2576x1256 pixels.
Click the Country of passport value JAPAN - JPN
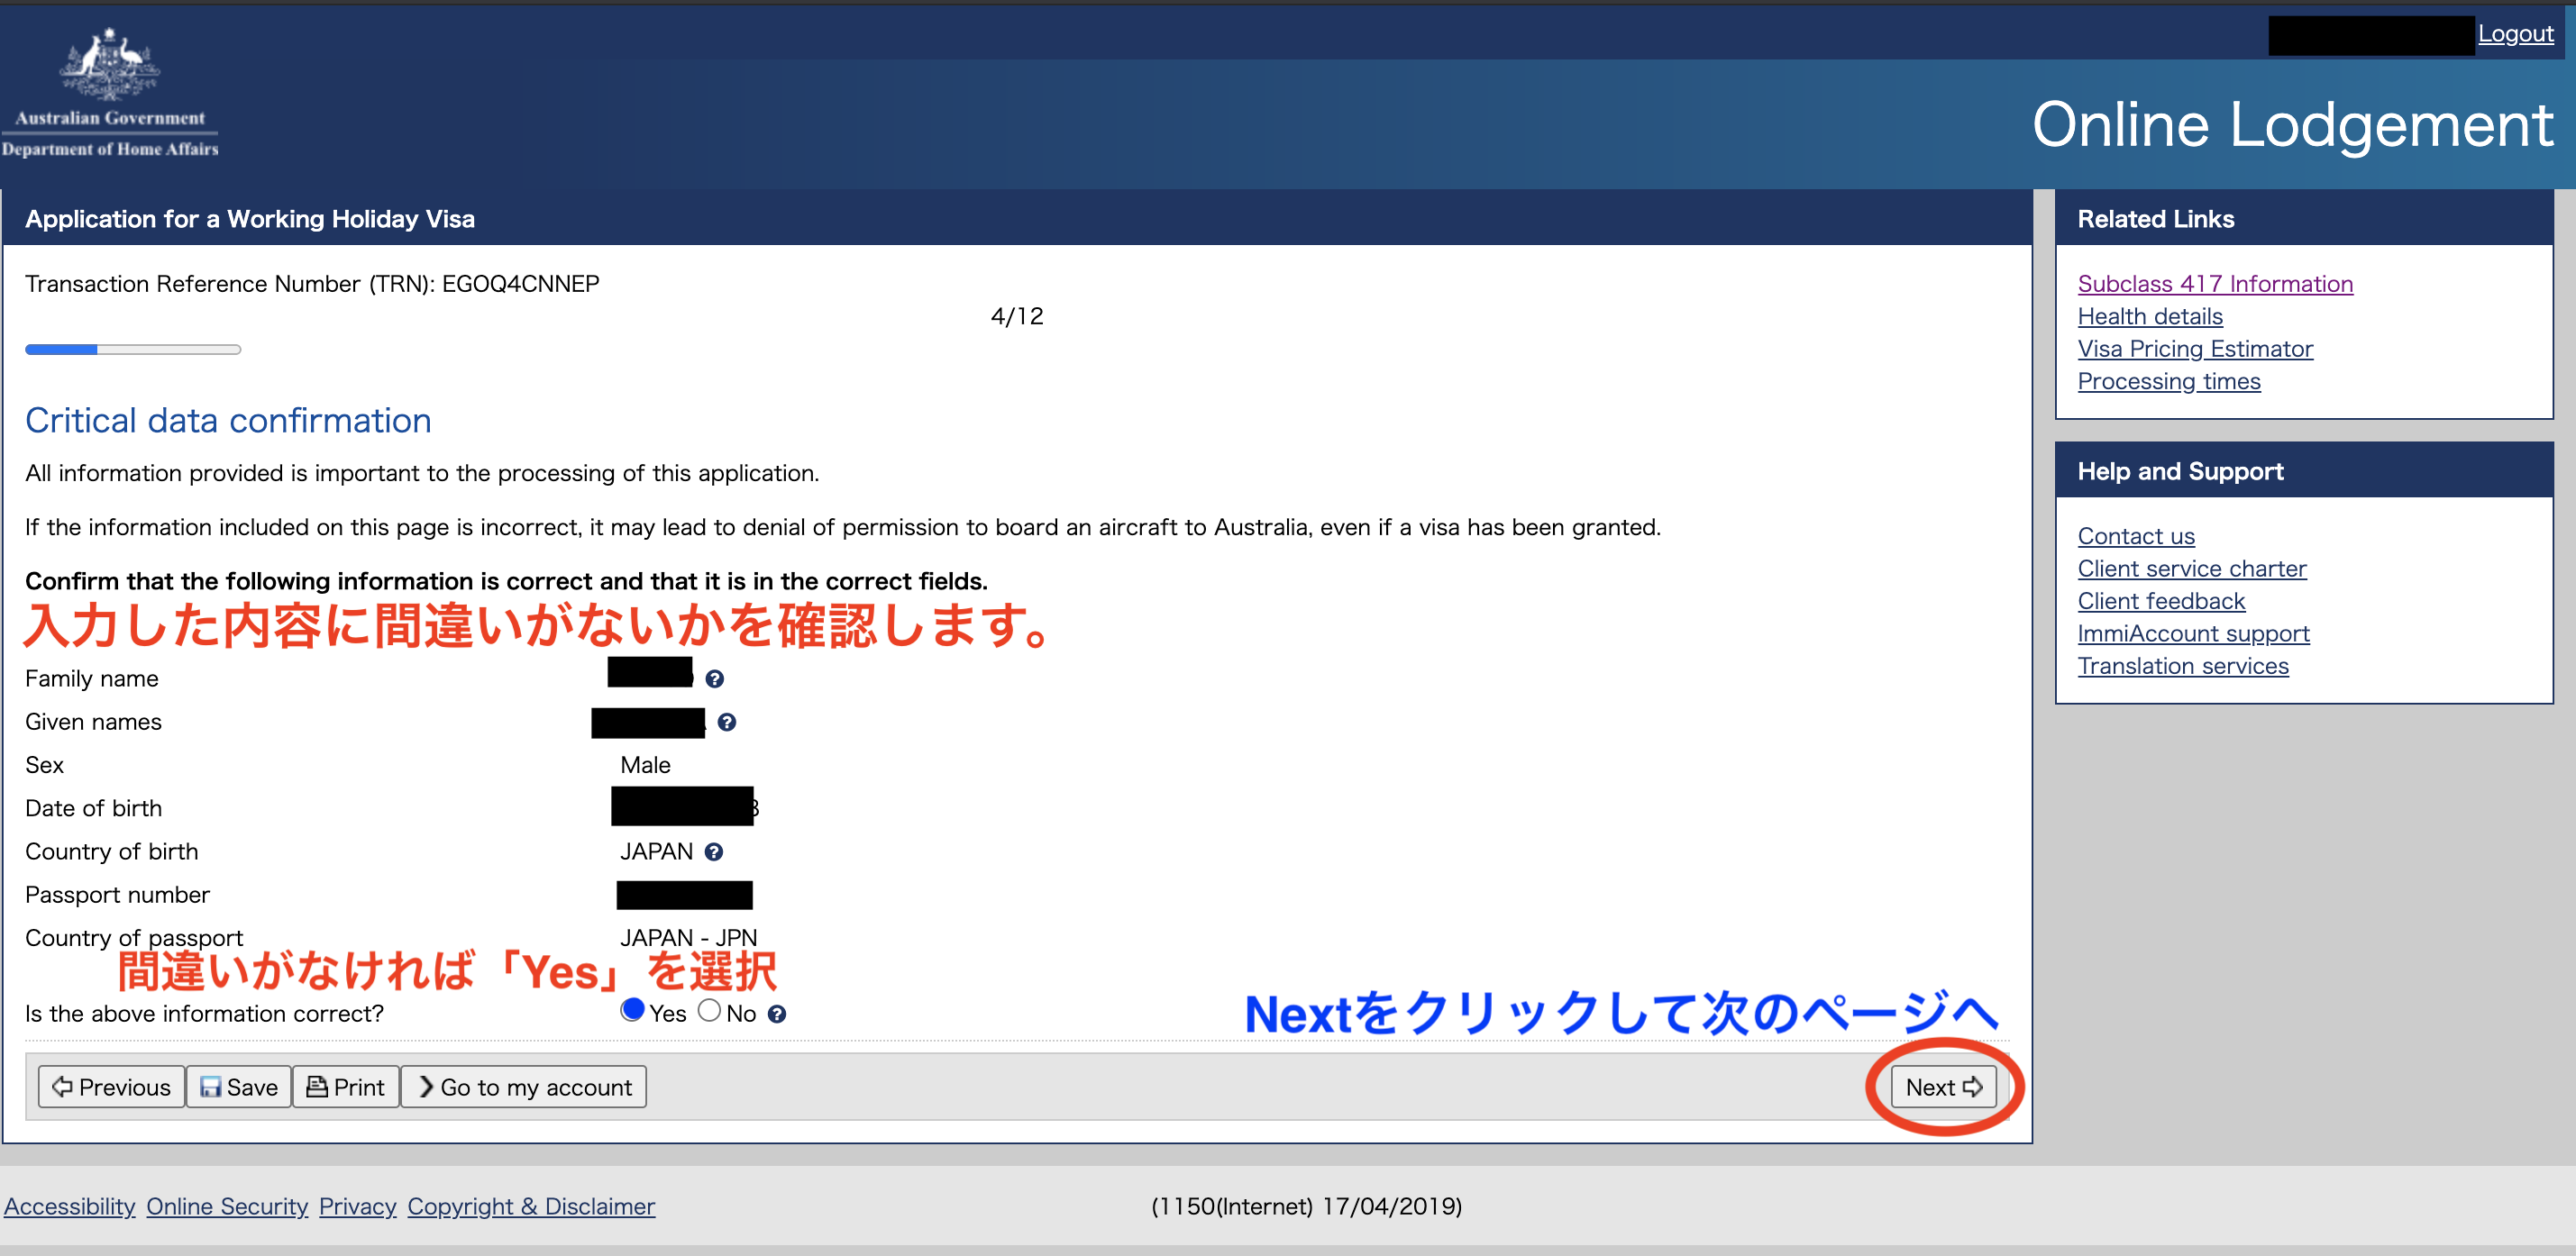[688, 938]
